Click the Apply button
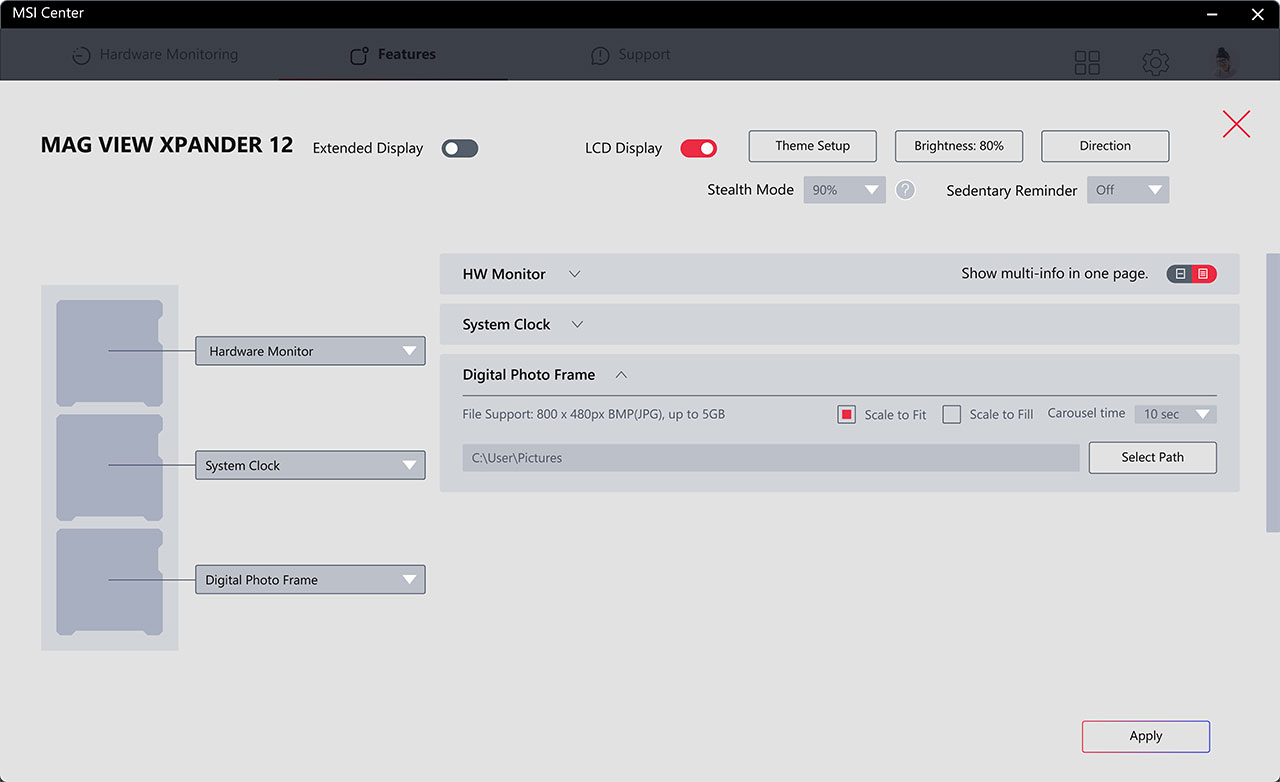 coord(1146,736)
